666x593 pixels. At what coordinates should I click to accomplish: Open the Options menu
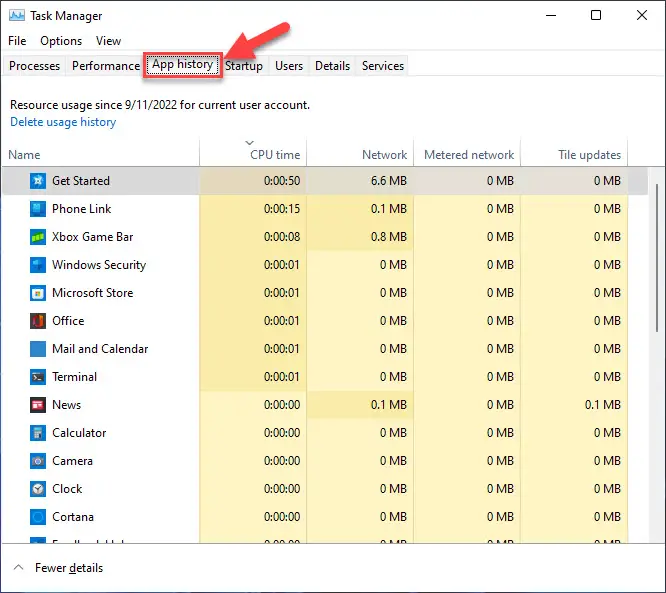(x=61, y=41)
